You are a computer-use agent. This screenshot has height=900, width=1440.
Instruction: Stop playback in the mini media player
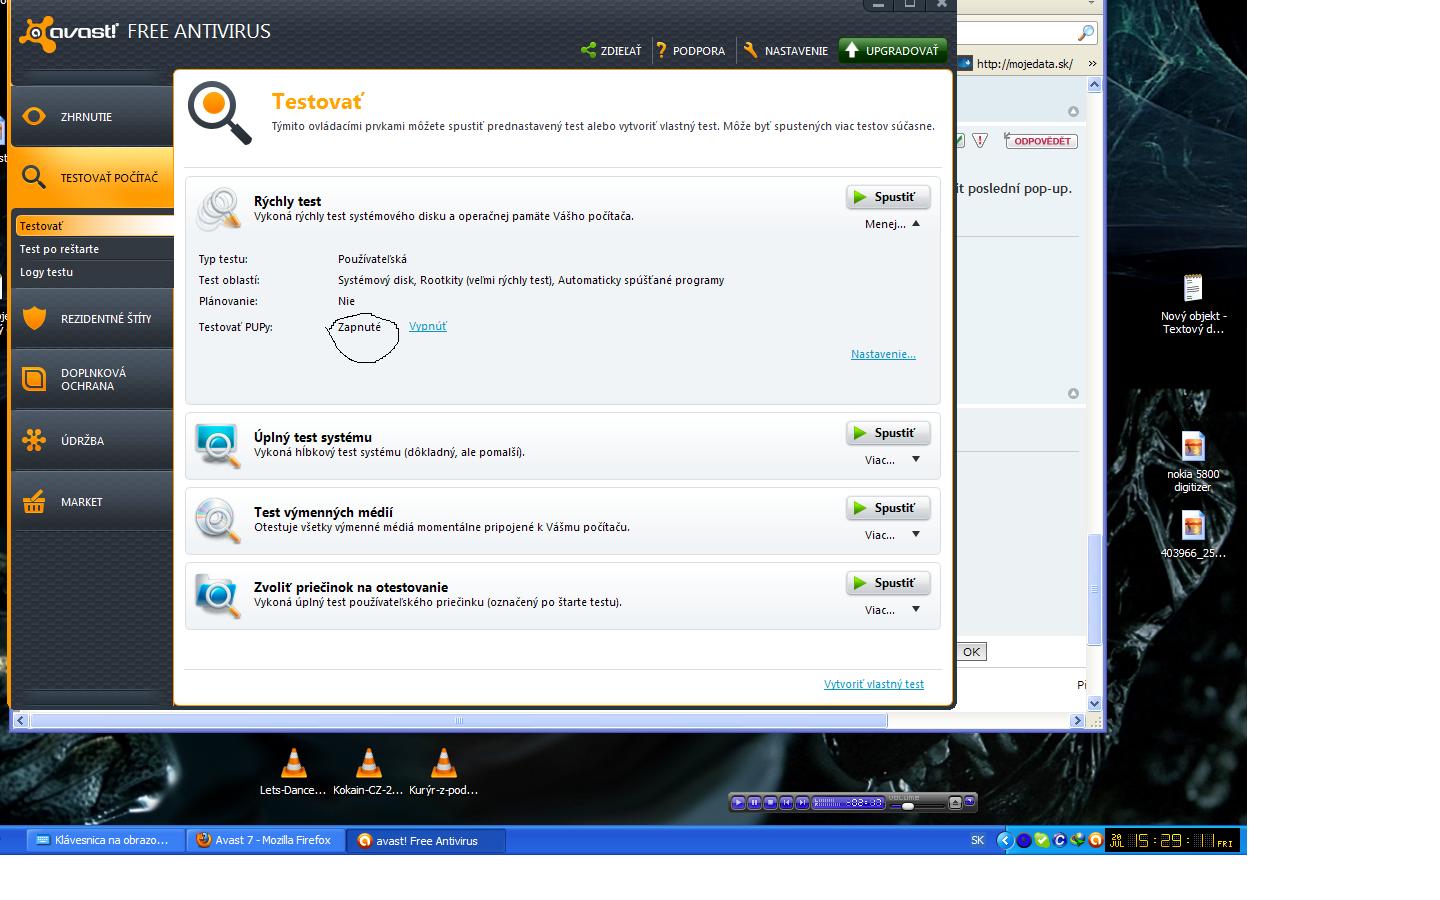point(770,802)
